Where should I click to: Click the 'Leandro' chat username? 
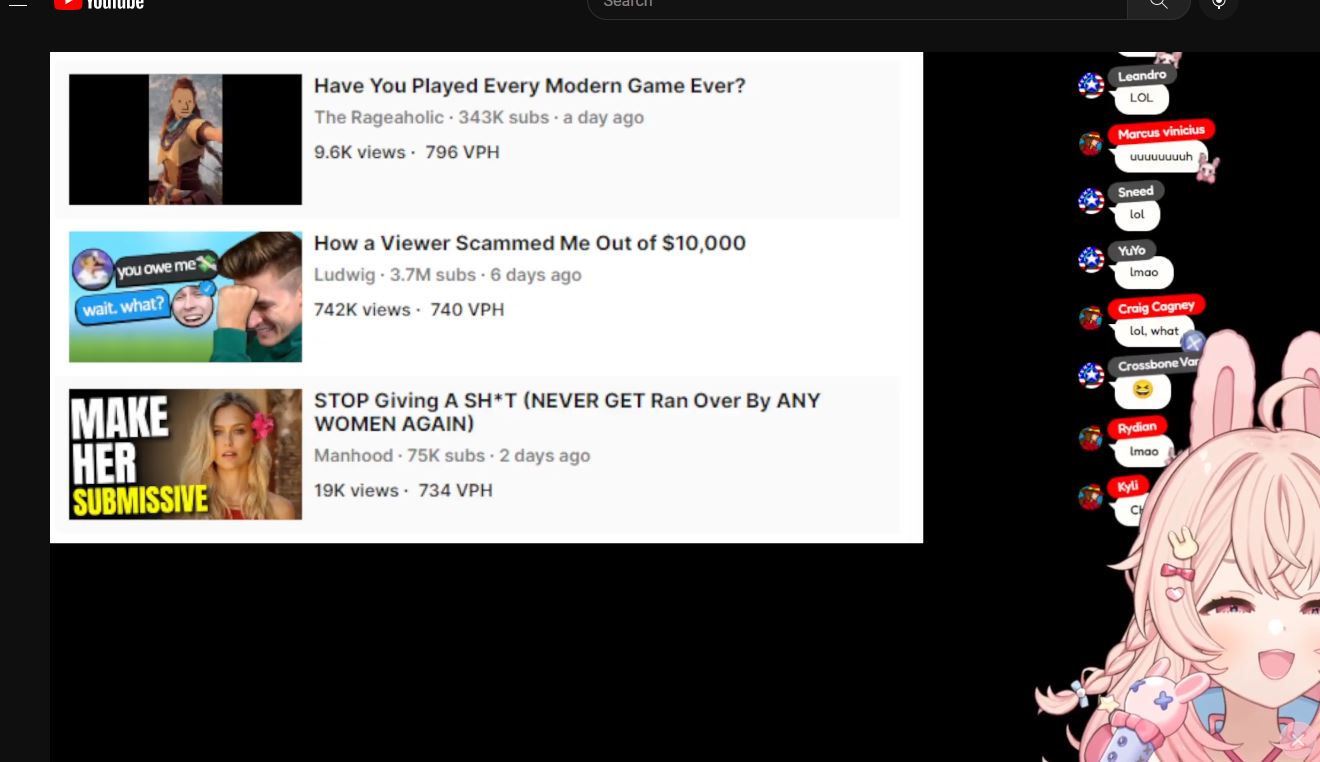point(1142,76)
